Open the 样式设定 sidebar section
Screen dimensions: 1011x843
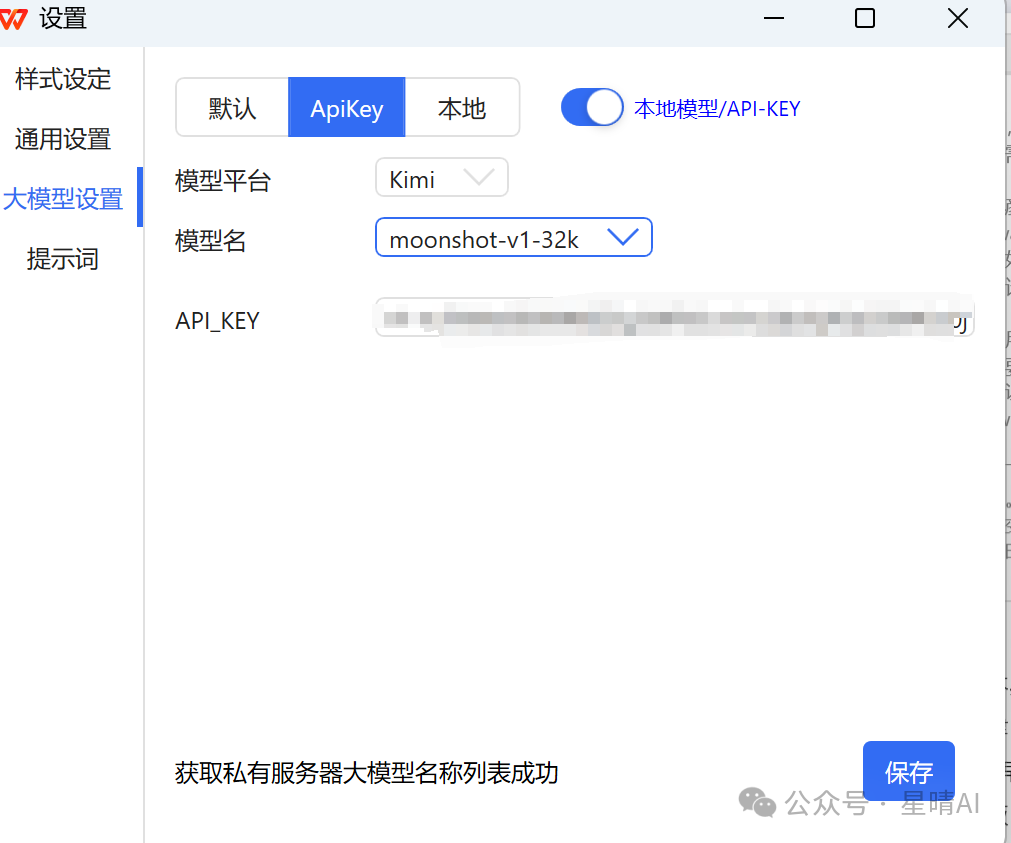point(63,79)
